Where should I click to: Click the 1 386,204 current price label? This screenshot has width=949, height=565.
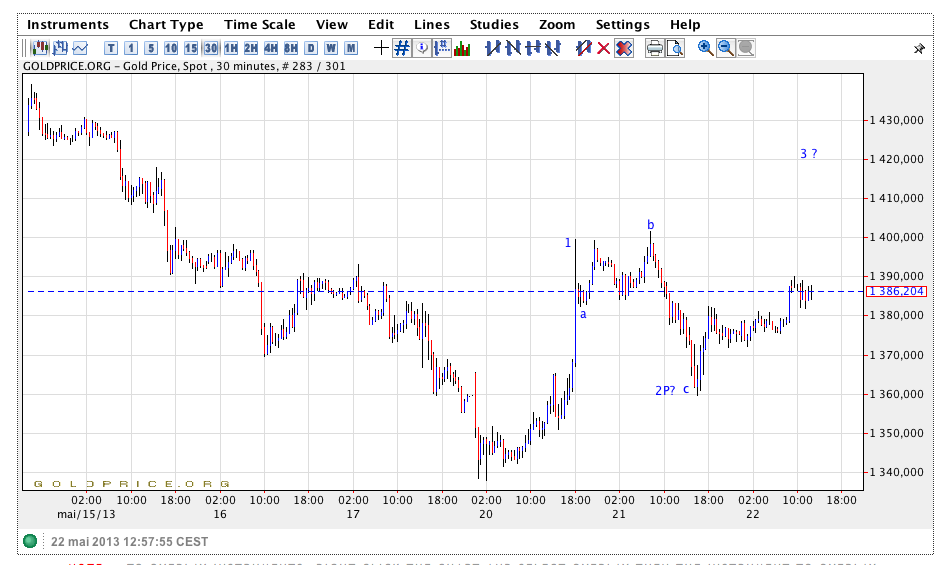click(894, 292)
